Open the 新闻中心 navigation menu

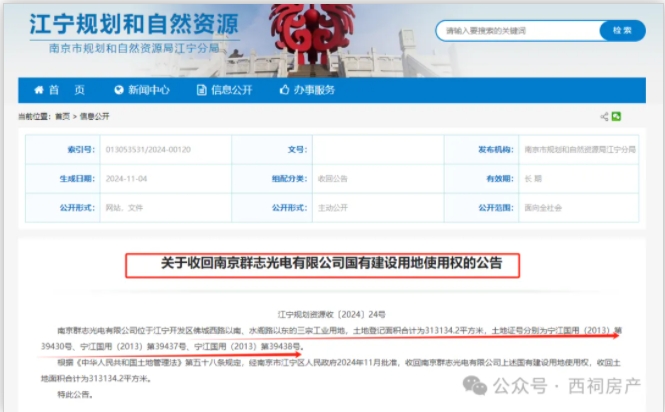tap(142, 90)
